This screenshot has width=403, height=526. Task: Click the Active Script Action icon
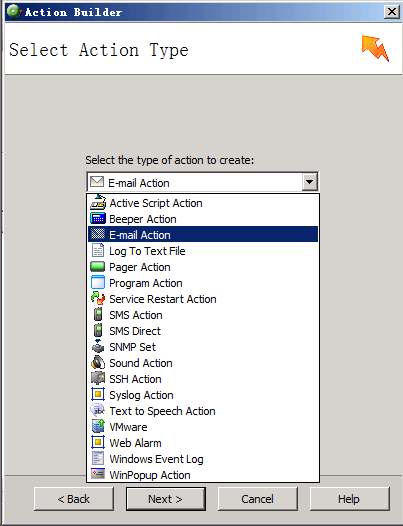tap(98, 202)
